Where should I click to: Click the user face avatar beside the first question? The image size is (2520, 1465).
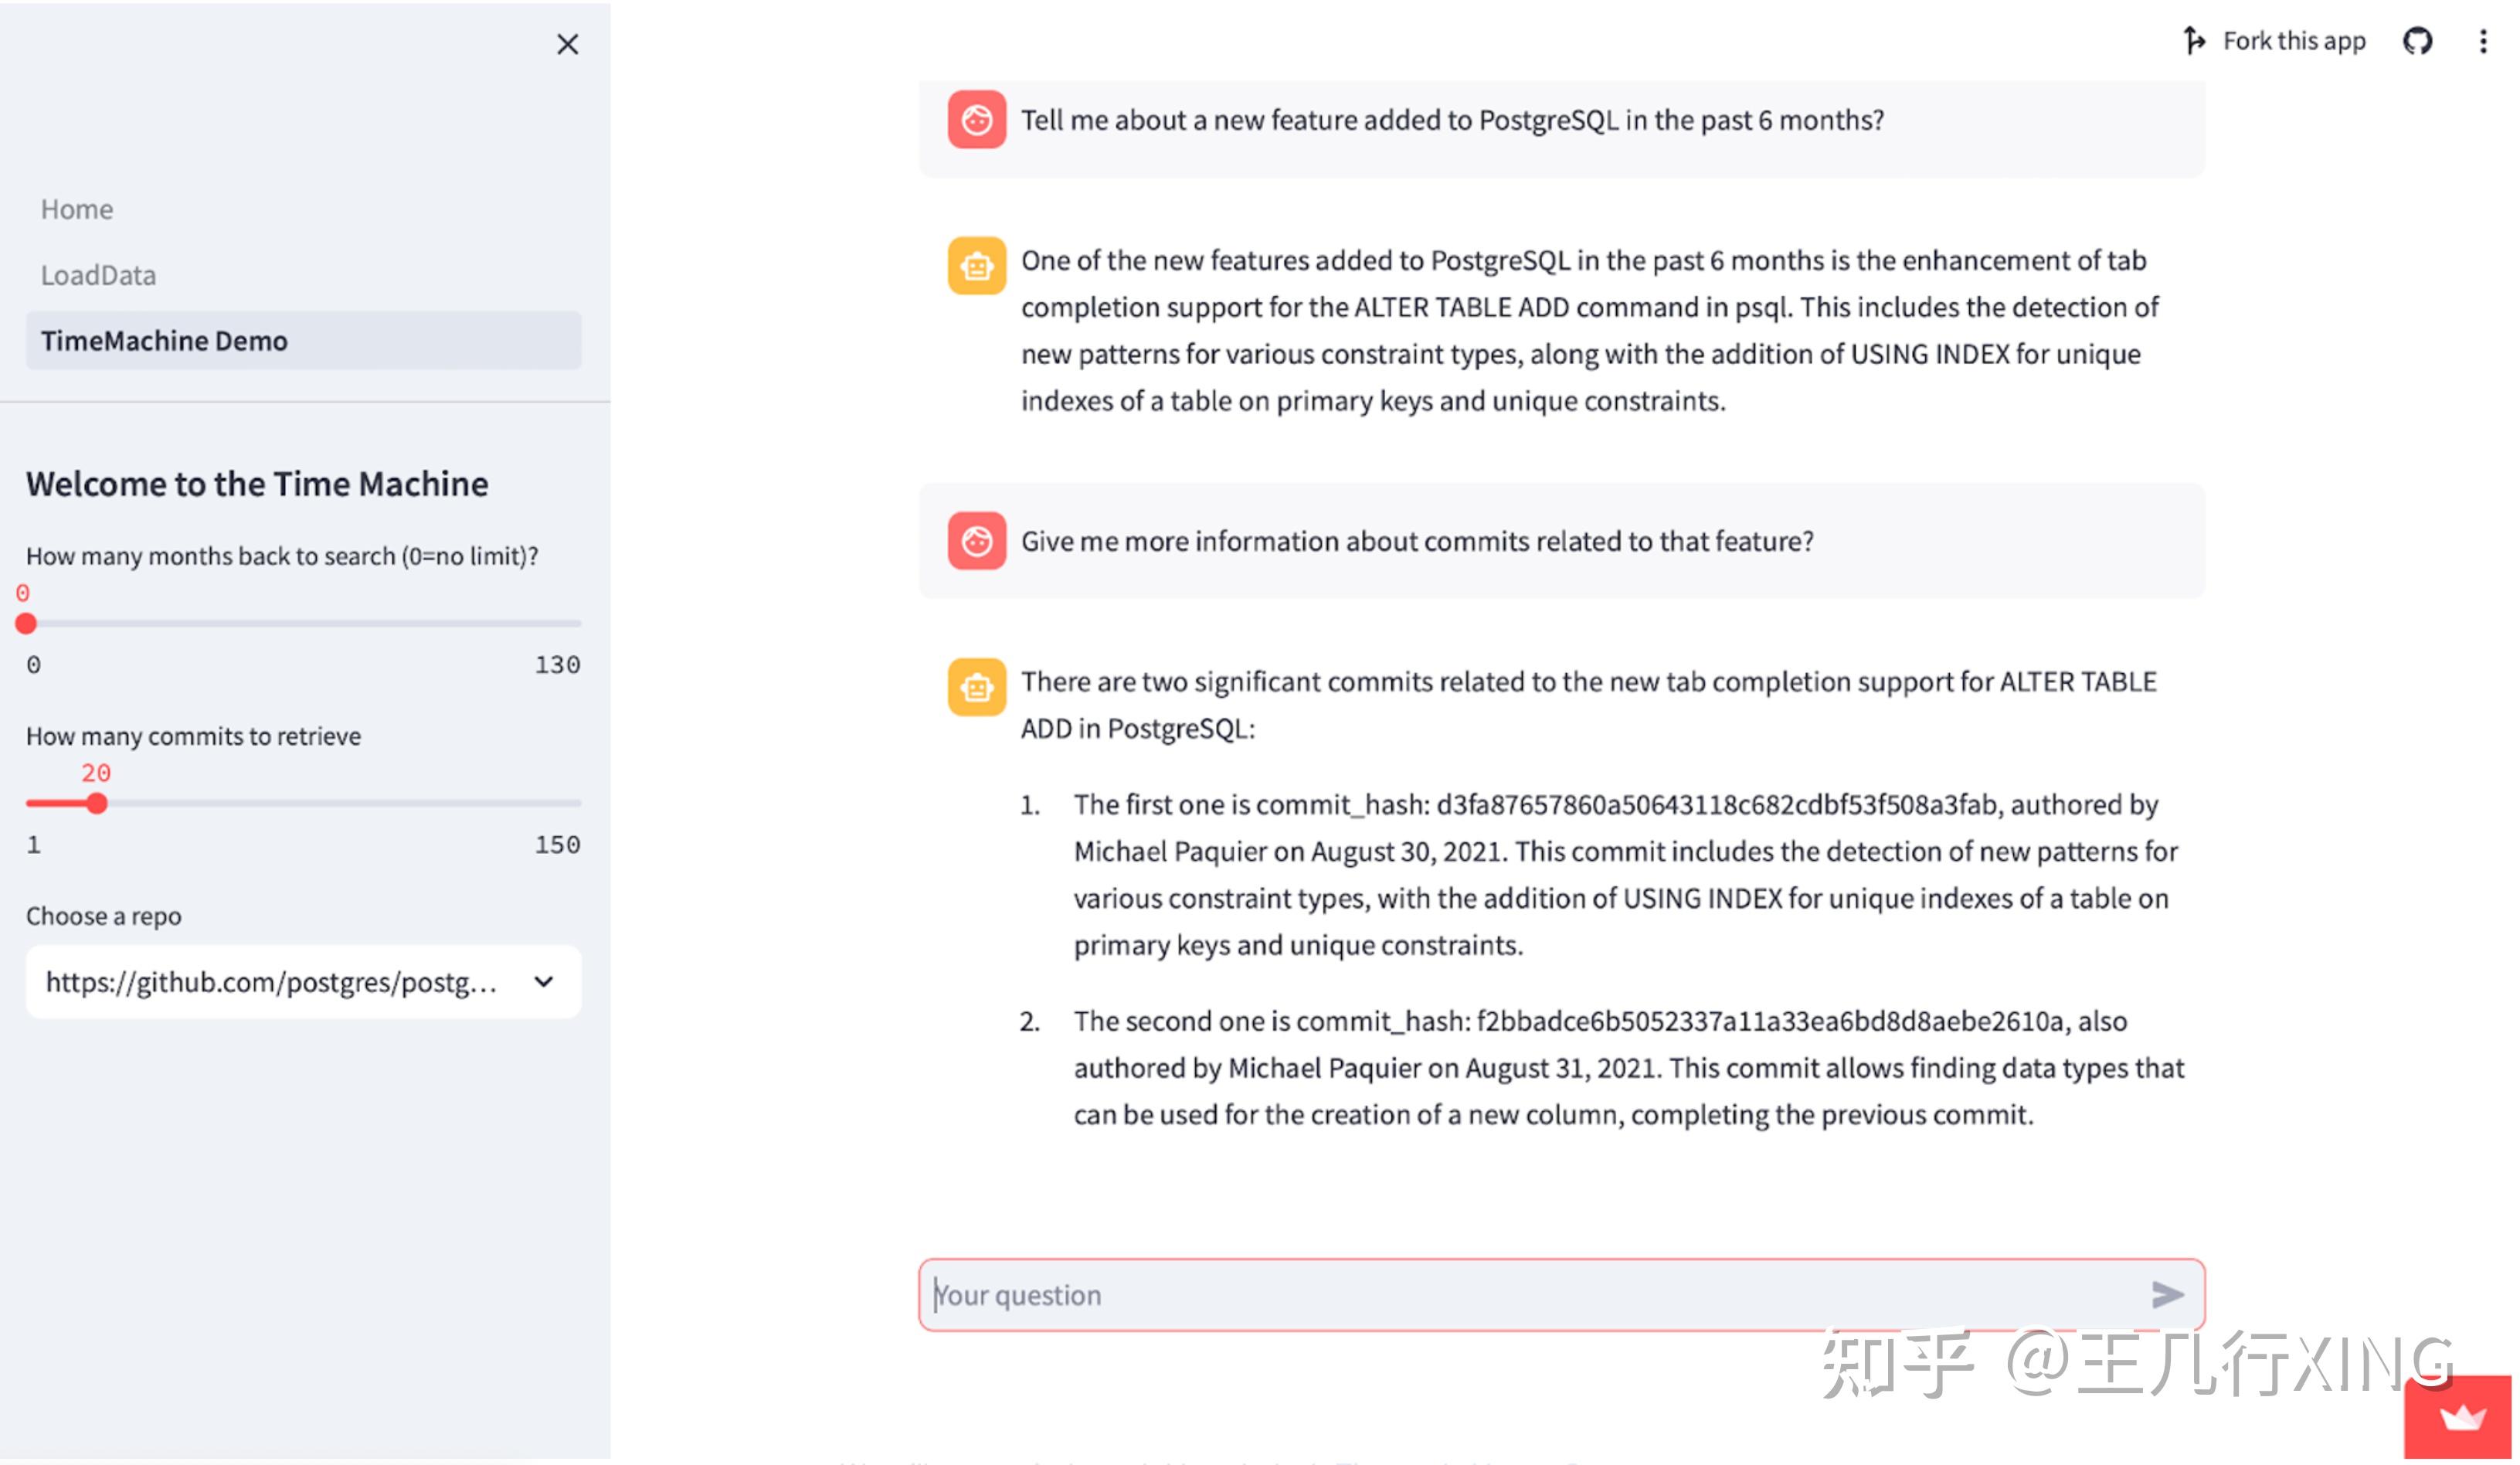pyautogui.click(x=977, y=119)
